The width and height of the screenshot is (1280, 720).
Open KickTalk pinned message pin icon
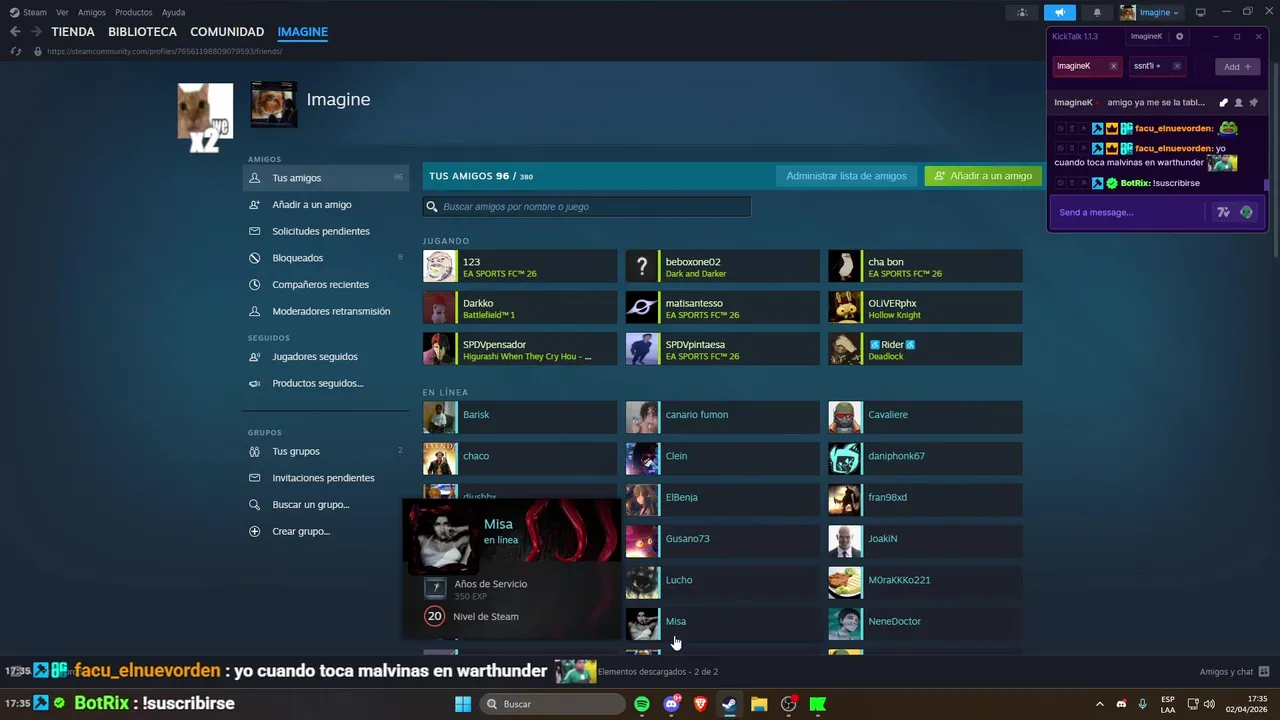tap(1253, 102)
